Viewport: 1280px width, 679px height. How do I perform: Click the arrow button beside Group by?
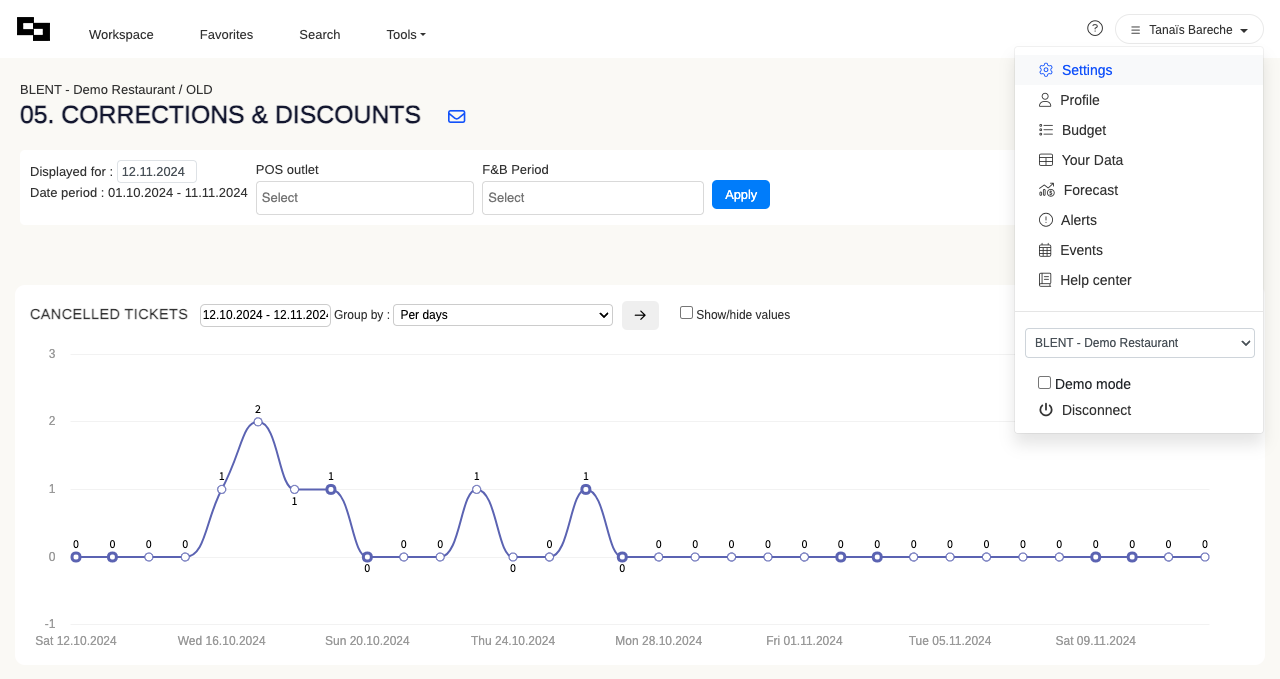[x=640, y=315]
